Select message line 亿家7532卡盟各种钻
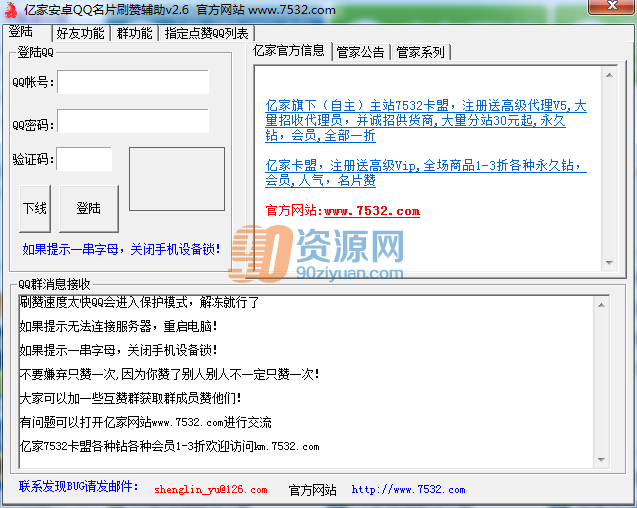 pyautogui.click(x=169, y=446)
